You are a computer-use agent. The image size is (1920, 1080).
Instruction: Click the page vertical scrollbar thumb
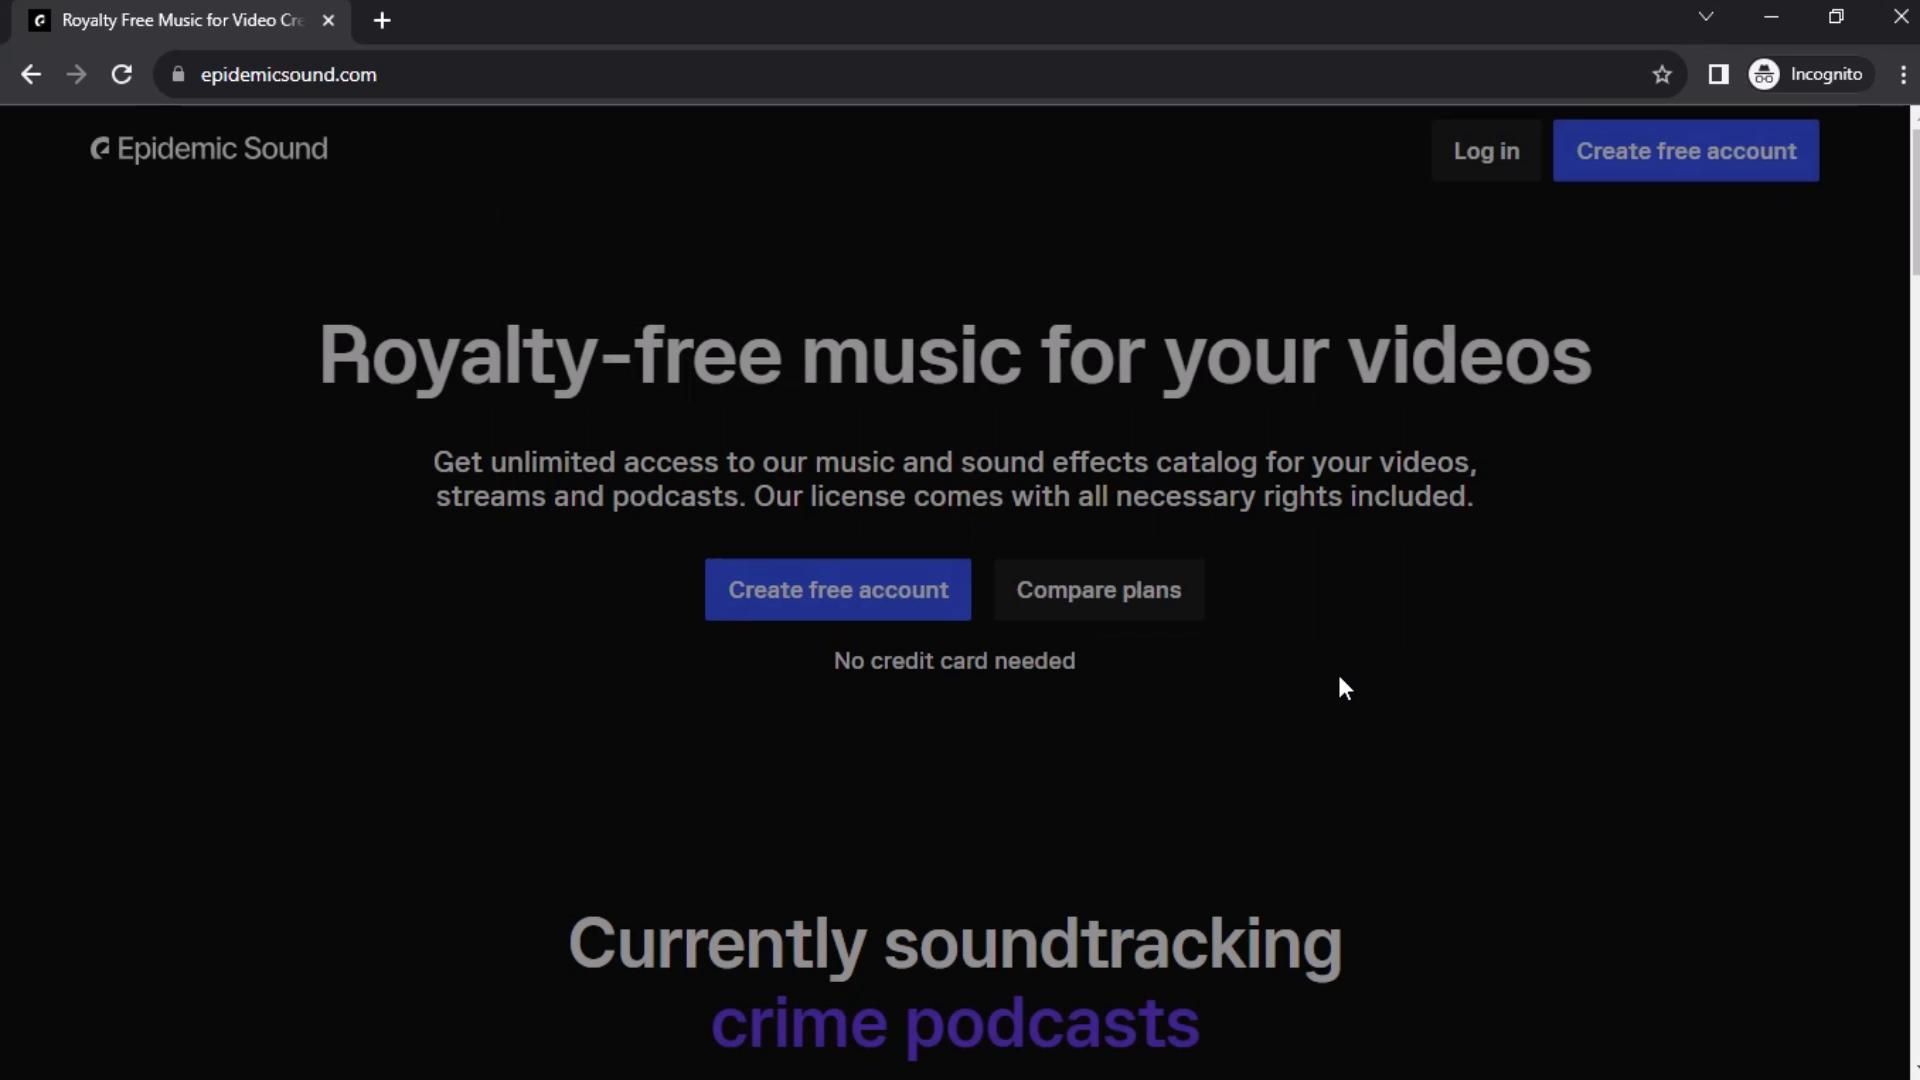1914,200
